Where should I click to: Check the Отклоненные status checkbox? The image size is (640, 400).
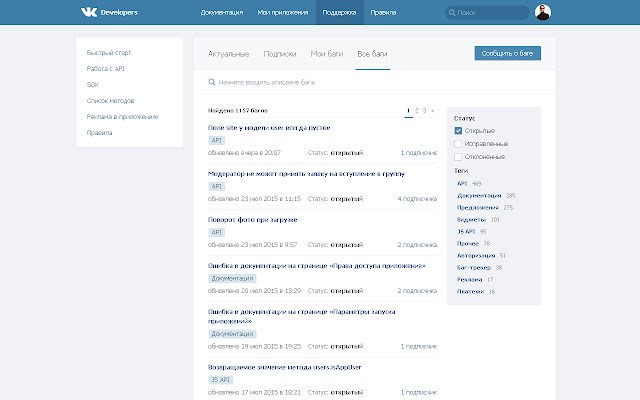[x=458, y=157]
